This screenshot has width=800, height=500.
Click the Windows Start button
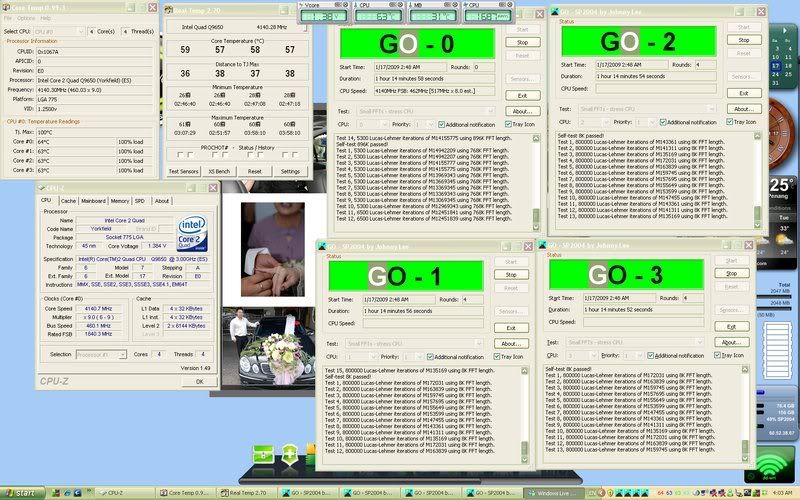click(x=21, y=492)
